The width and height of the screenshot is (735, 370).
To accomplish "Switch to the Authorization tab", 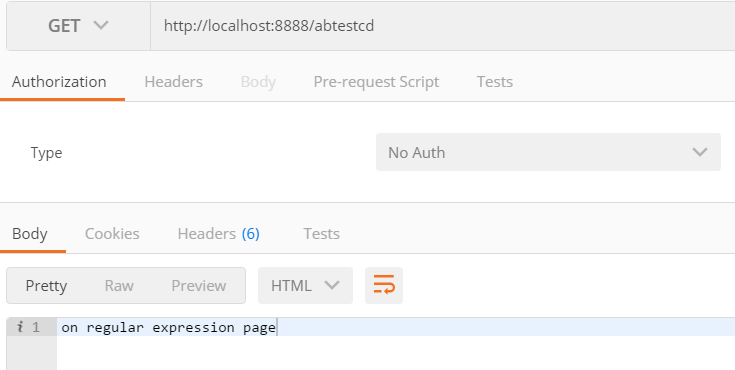I will coord(59,82).
